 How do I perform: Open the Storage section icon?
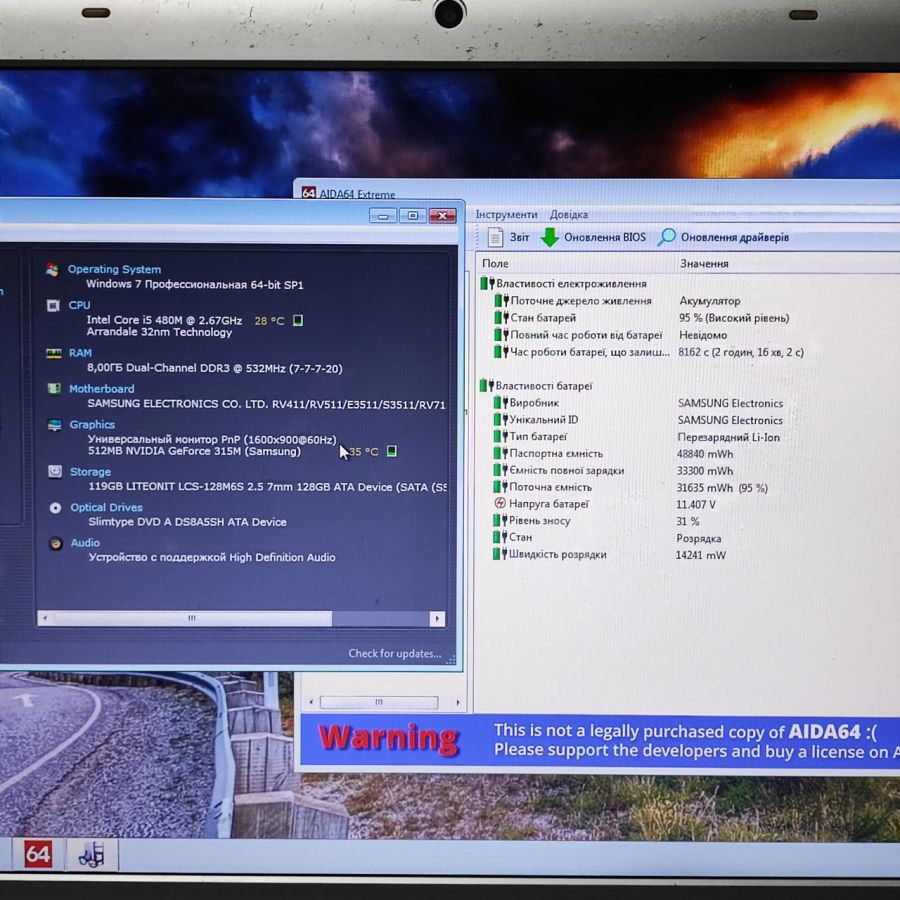55,471
